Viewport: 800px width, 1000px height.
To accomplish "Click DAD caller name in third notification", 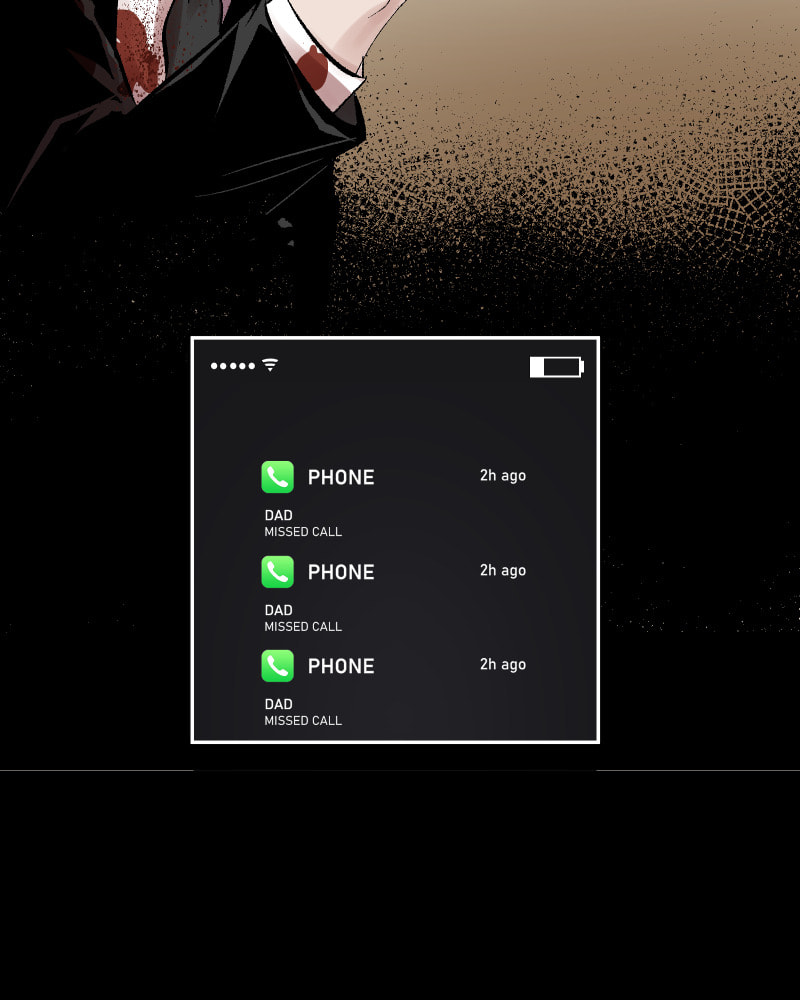I will pyautogui.click(x=278, y=704).
